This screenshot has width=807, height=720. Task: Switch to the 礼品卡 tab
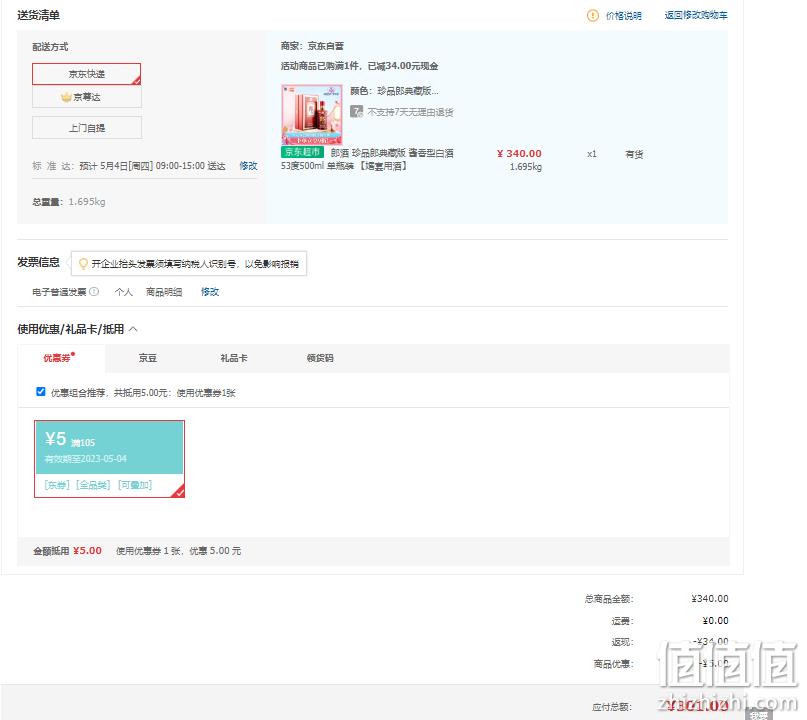click(x=234, y=358)
